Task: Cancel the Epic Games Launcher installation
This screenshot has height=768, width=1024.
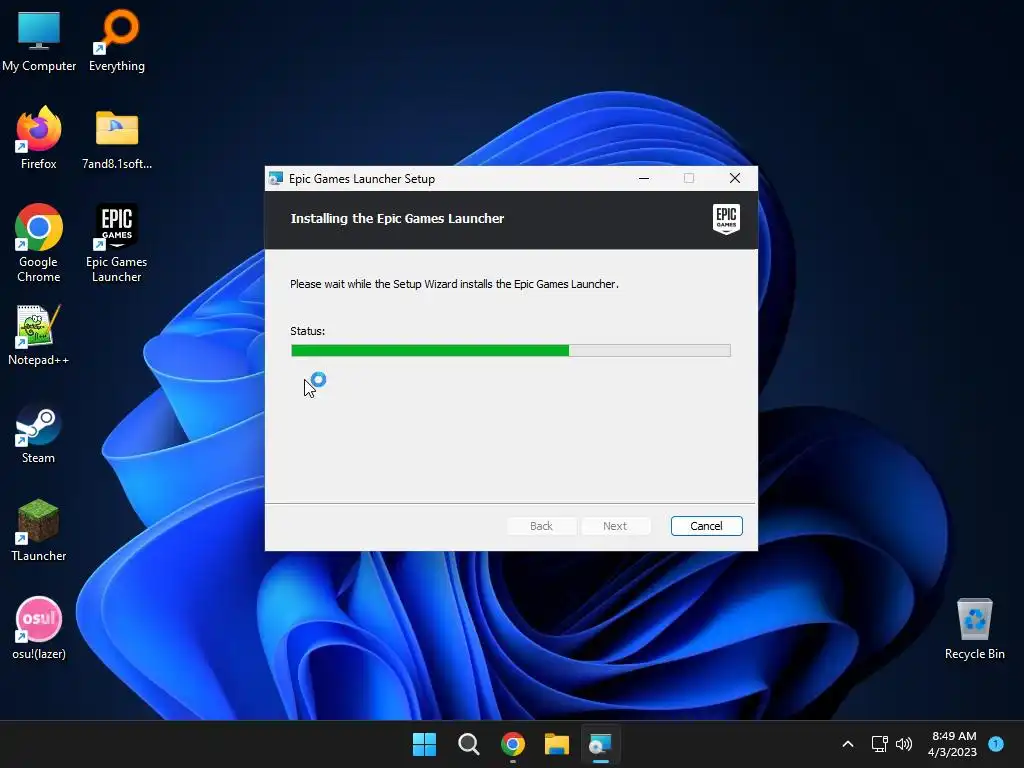Action: (707, 526)
